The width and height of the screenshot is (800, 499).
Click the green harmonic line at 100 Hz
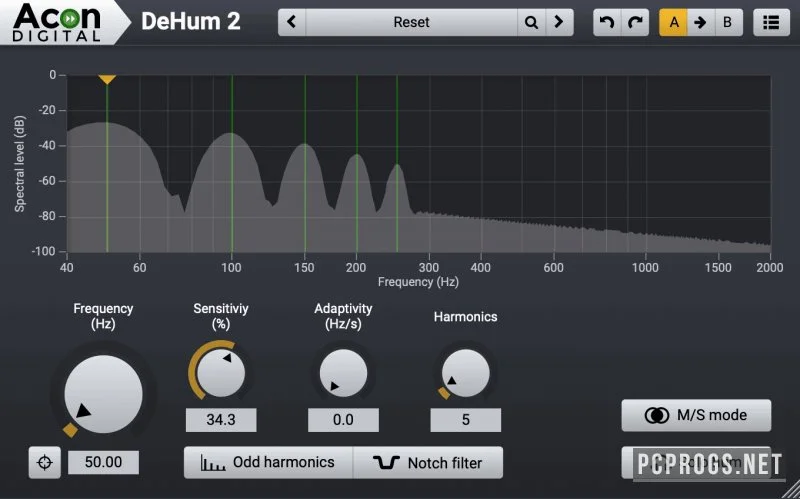pos(232,163)
